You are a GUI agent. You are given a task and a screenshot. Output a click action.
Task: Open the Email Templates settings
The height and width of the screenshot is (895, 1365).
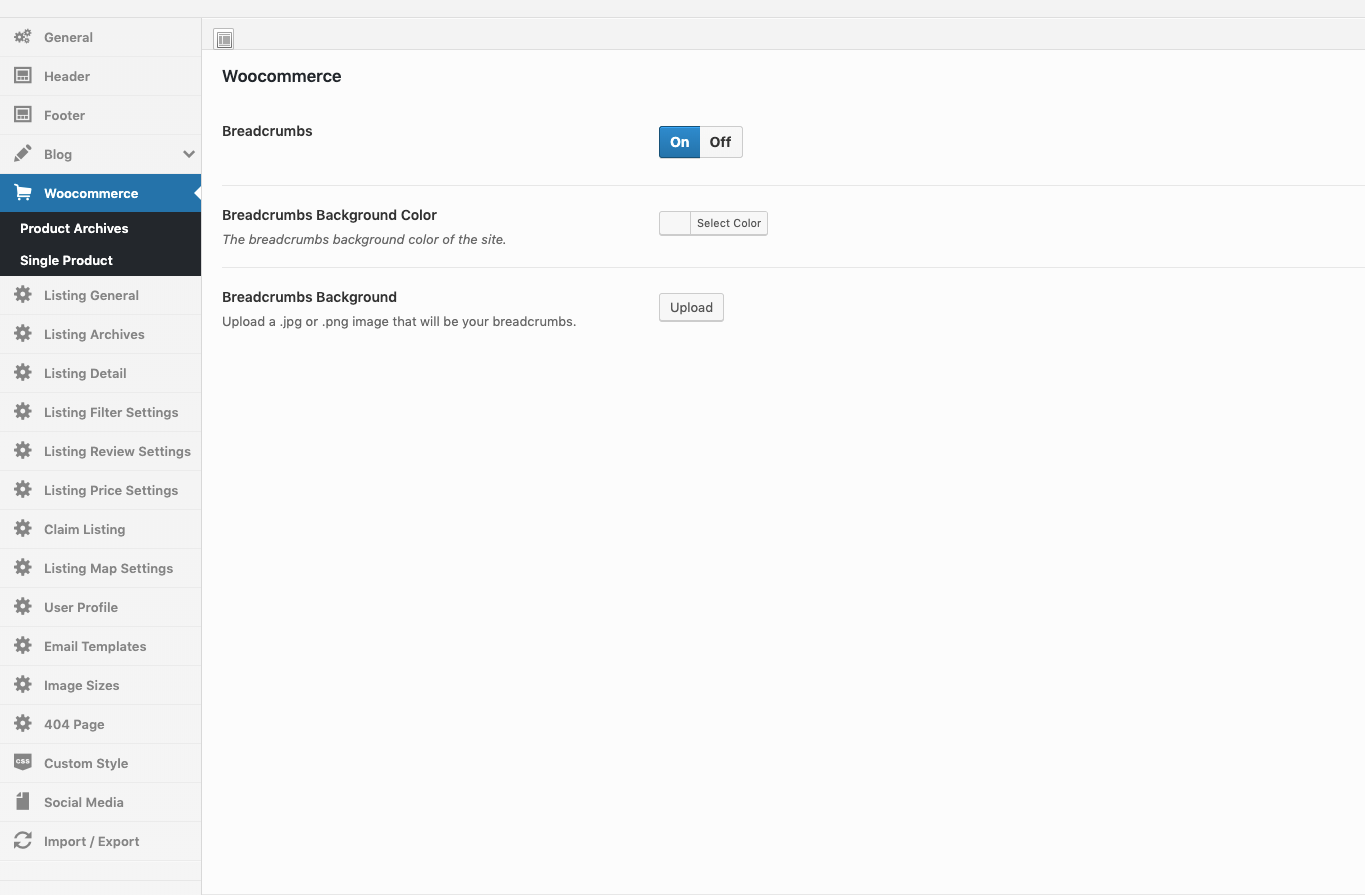[x=95, y=646]
